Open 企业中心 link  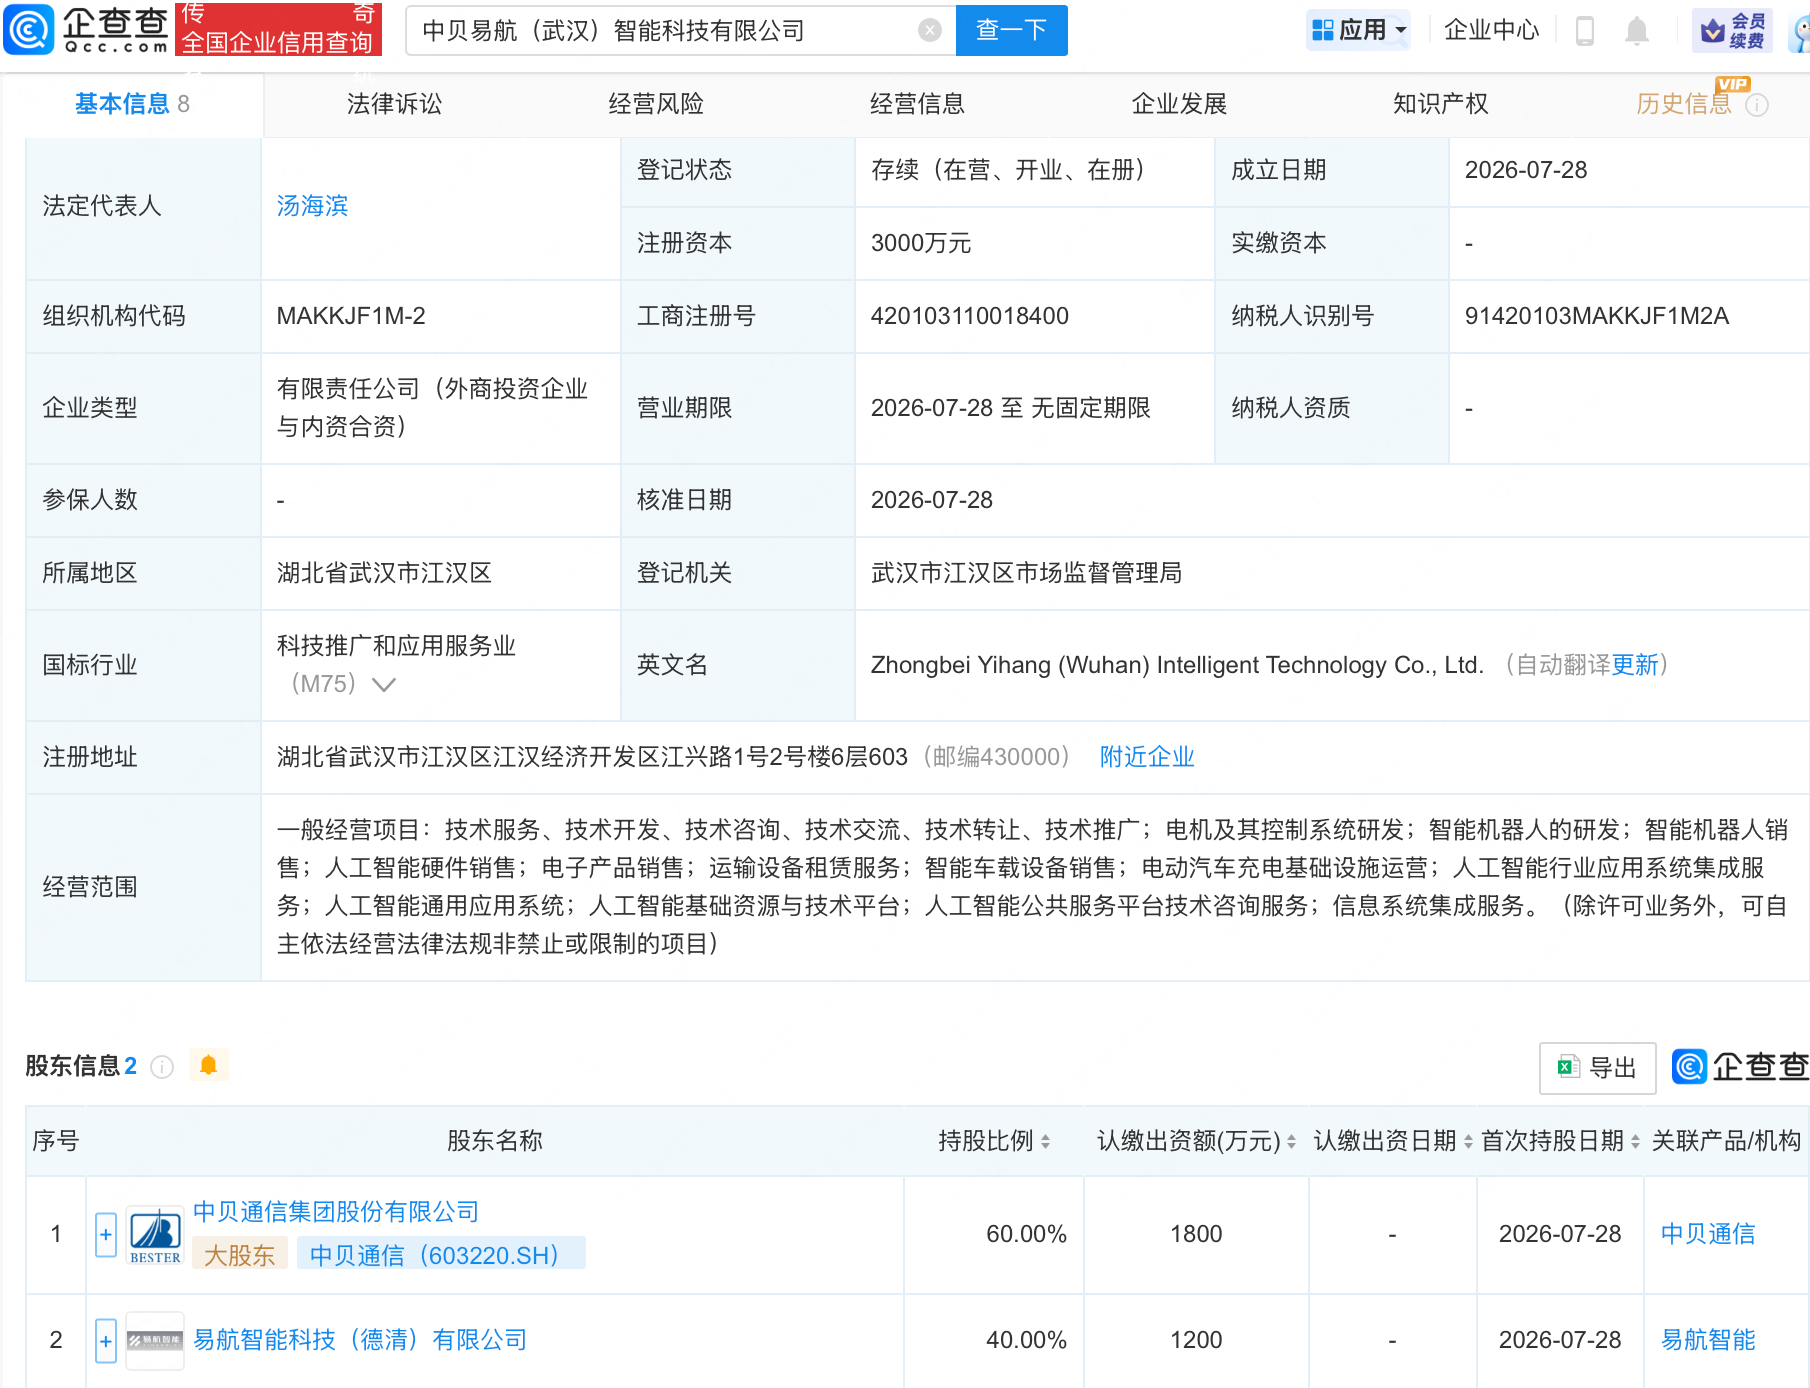pyautogui.click(x=1491, y=30)
